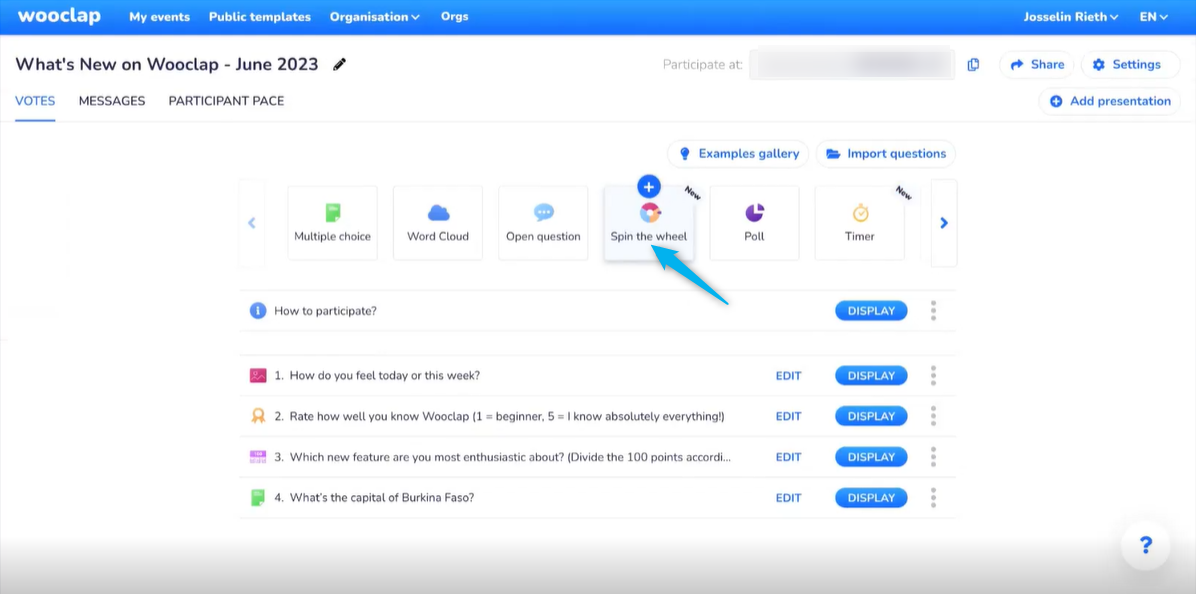This screenshot has height=594, width=1196.
Task: Click the info icon beside How to participate
Action: (258, 311)
